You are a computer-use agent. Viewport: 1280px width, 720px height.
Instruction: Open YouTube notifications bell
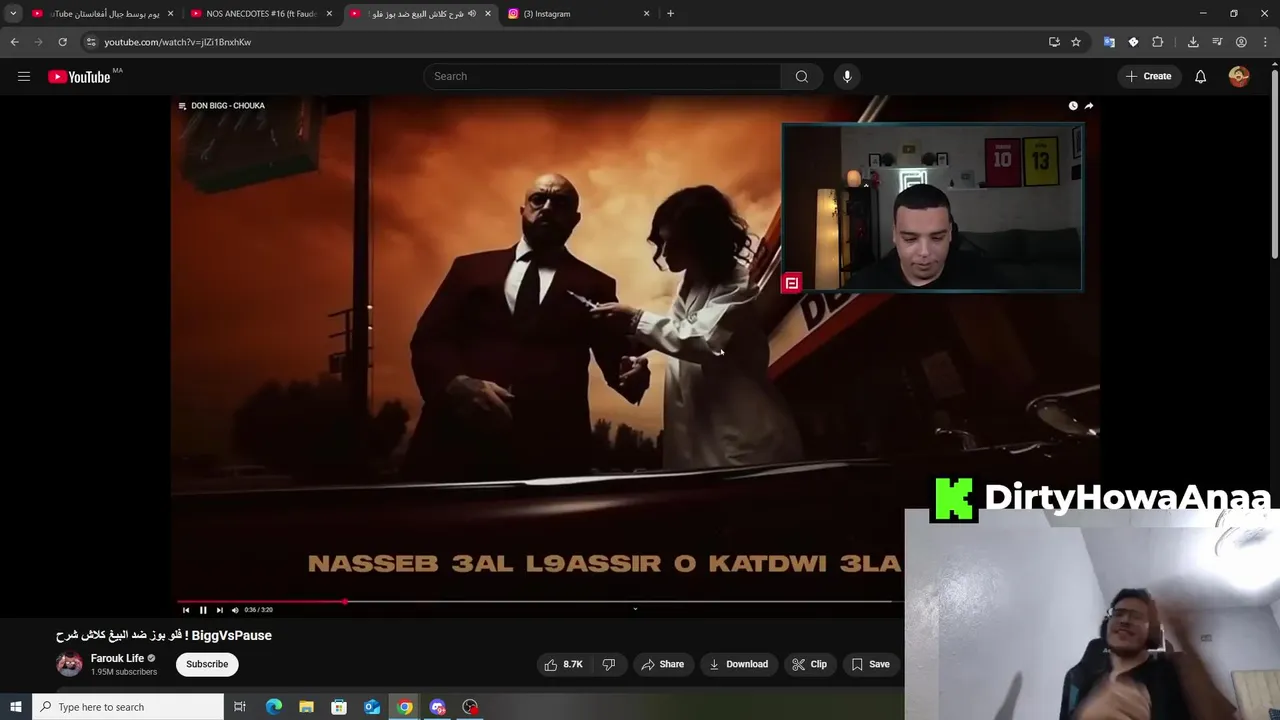pyautogui.click(x=1200, y=76)
